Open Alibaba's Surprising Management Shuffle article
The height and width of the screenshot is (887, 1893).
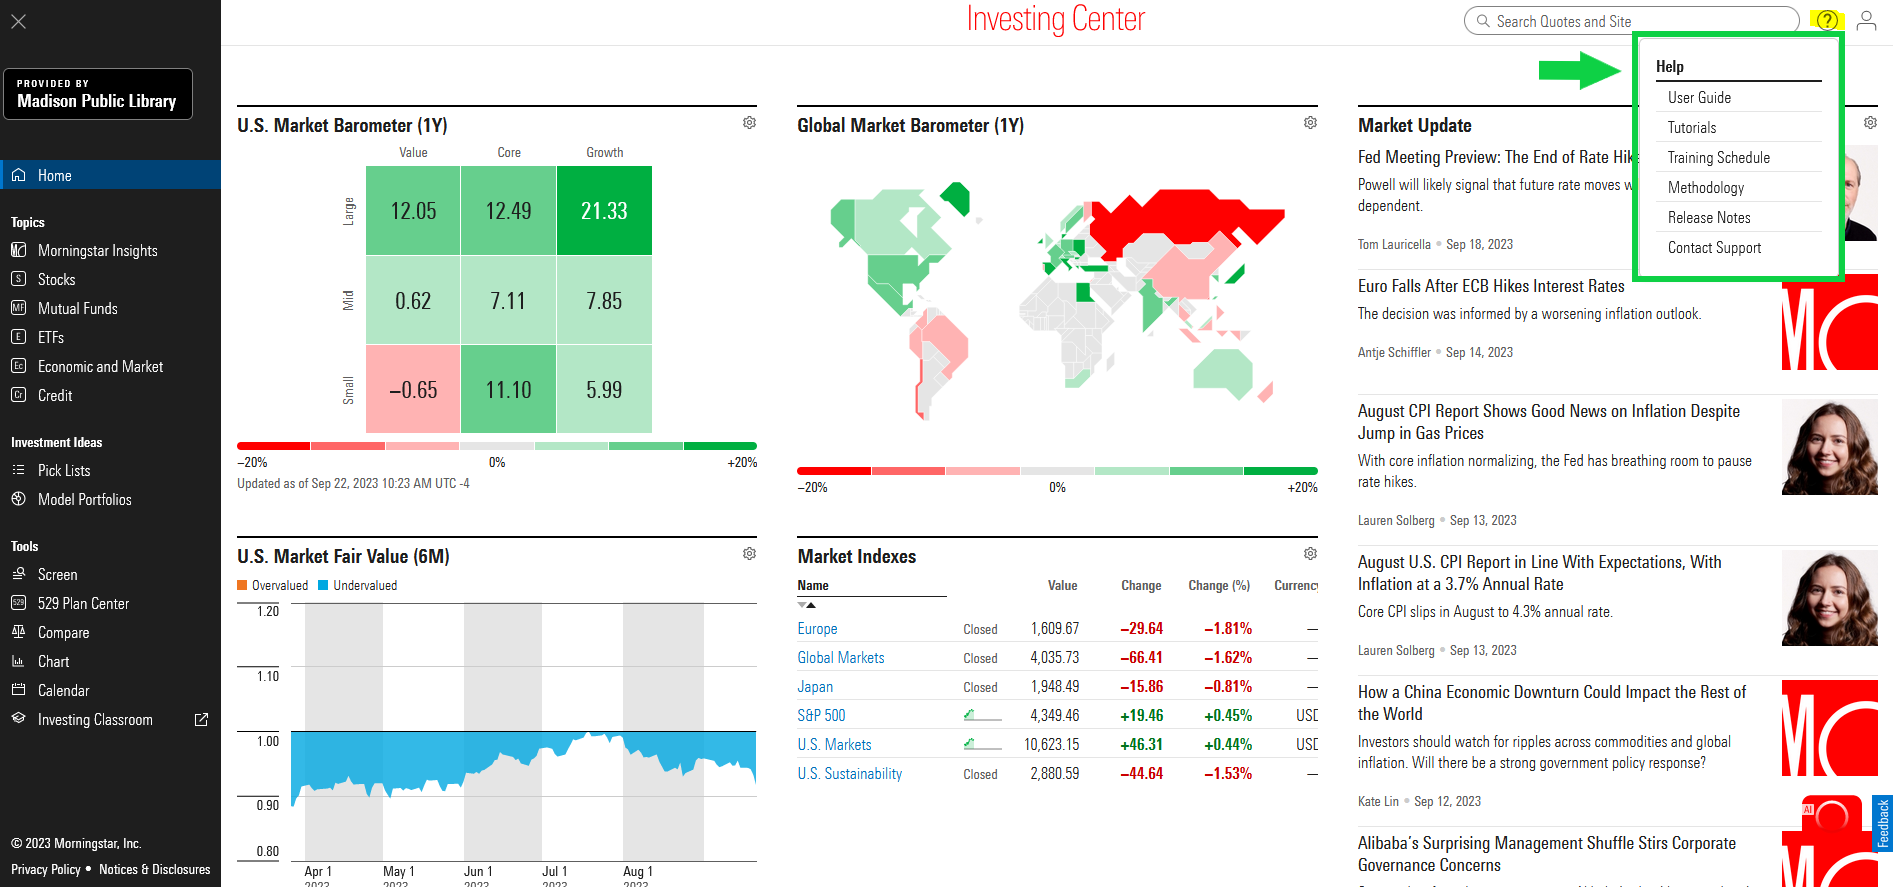1547,854
